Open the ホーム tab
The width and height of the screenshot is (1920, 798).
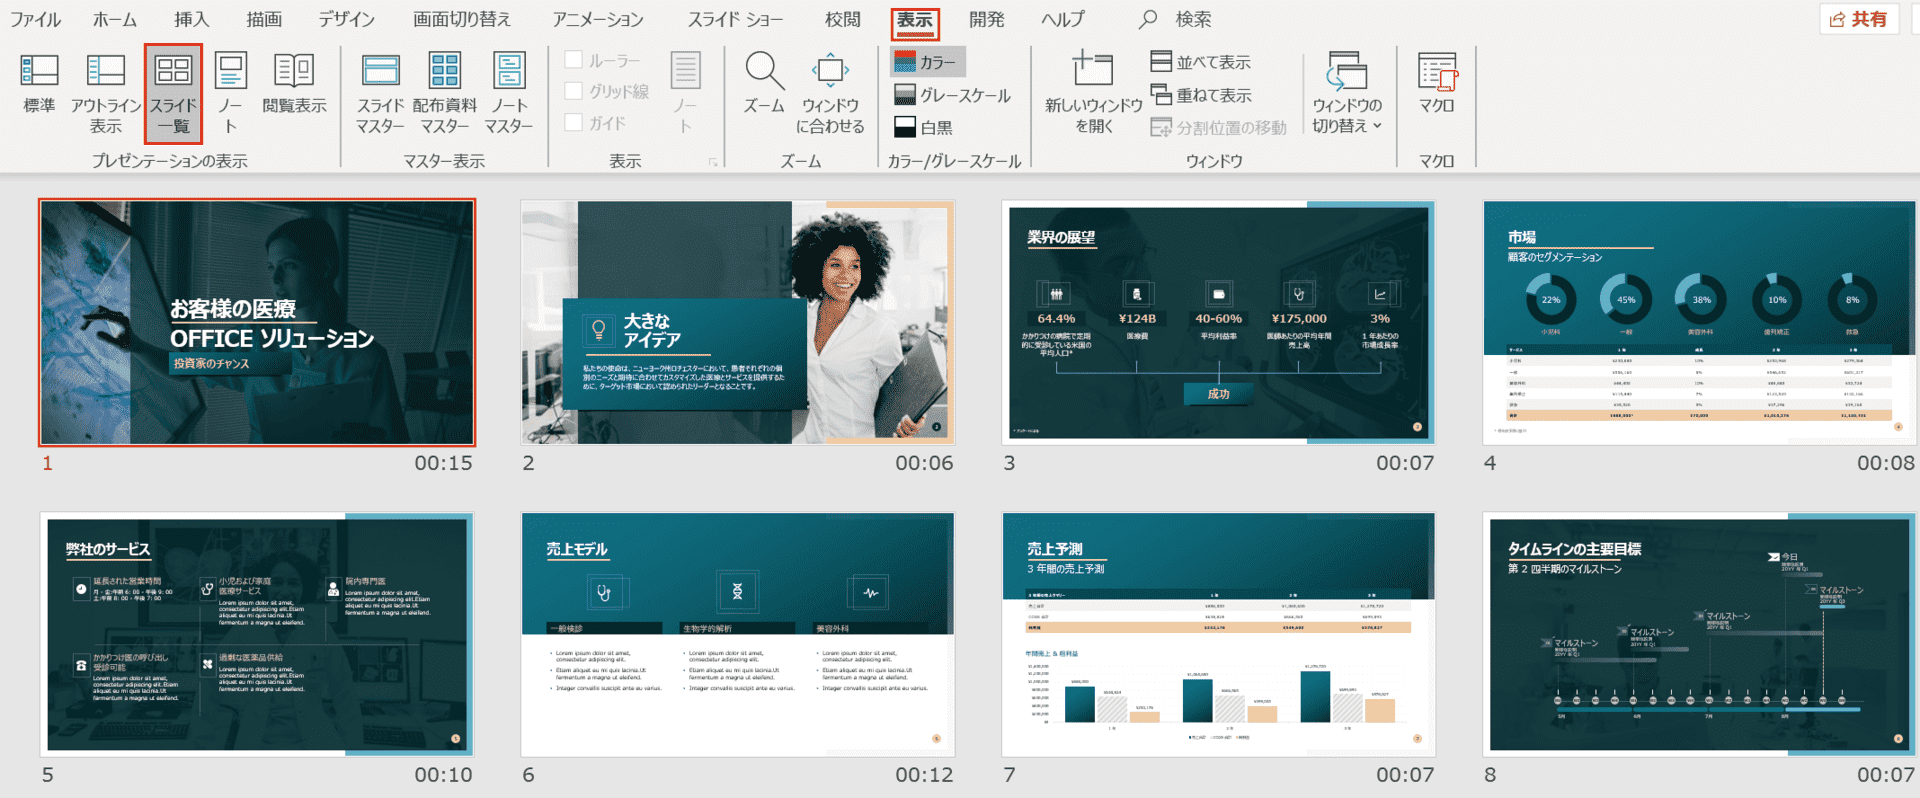(x=115, y=19)
